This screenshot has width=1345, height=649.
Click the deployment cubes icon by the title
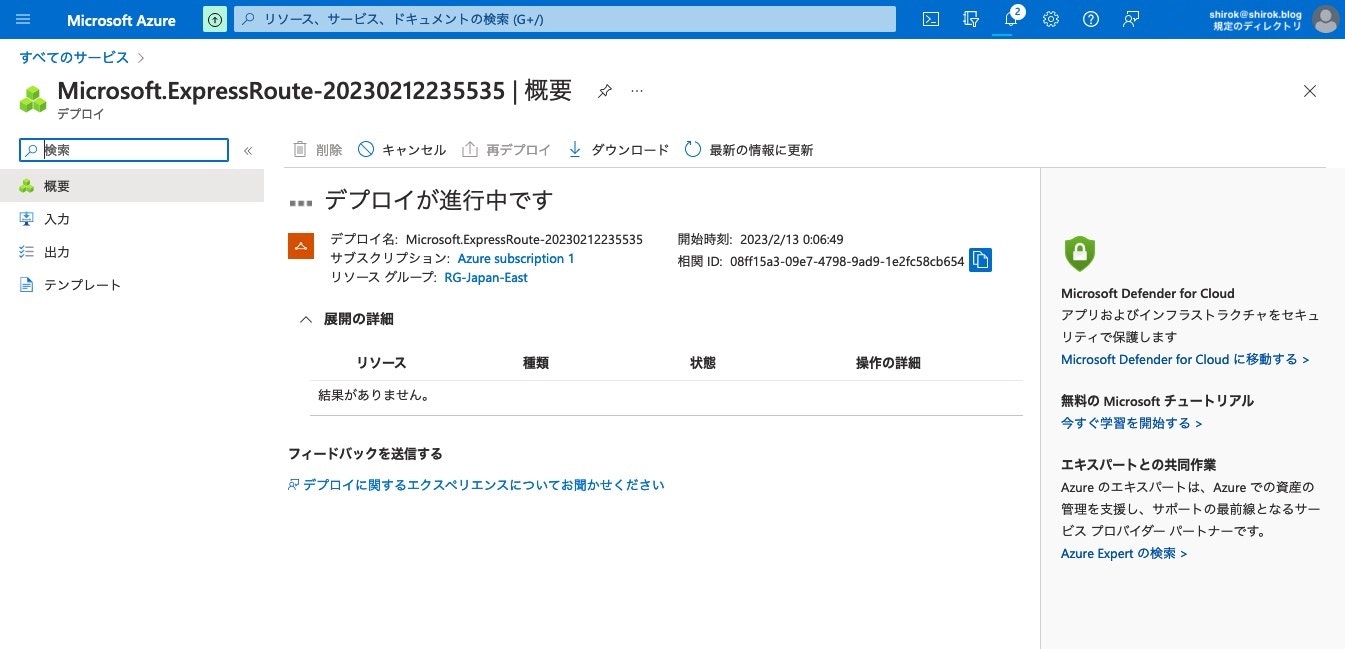(33, 98)
